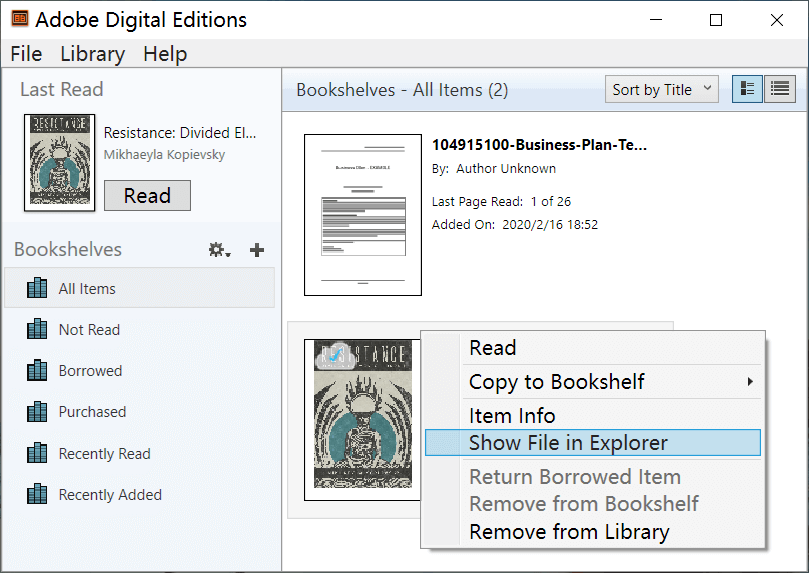This screenshot has width=809, height=573.
Task: Open bookshelf options gear icon
Action: click(x=219, y=250)
